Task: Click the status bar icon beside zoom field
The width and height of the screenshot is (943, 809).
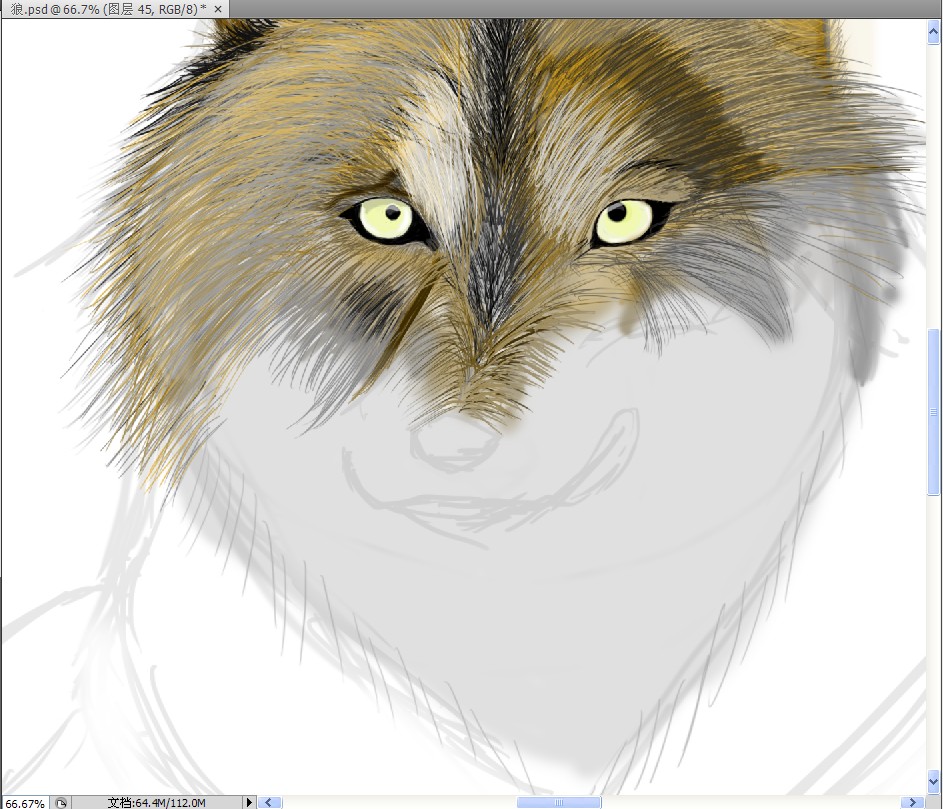Action: 61,802
